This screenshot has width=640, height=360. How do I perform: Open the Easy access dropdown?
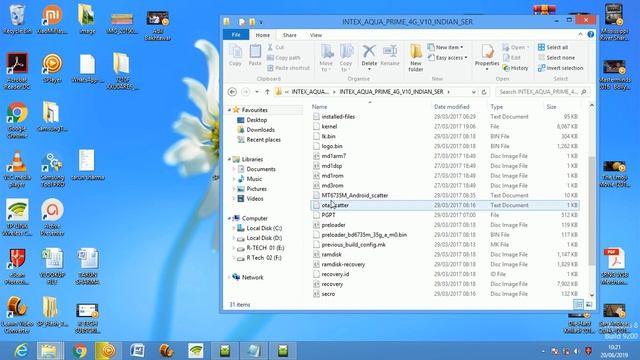448,58
